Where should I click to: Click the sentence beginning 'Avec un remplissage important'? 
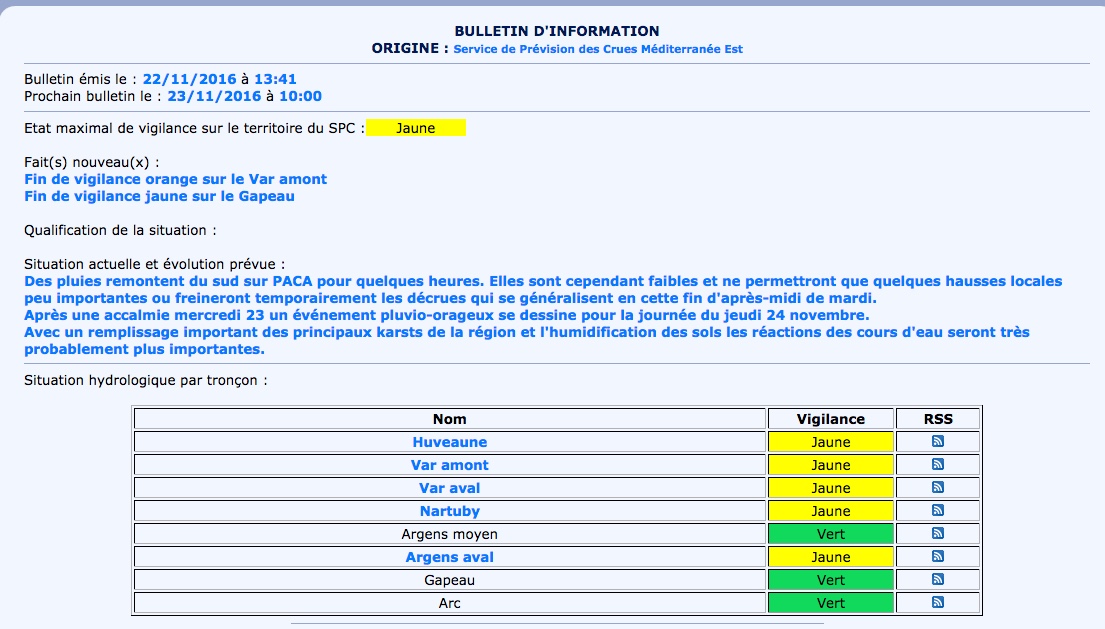tap(527, 341)
